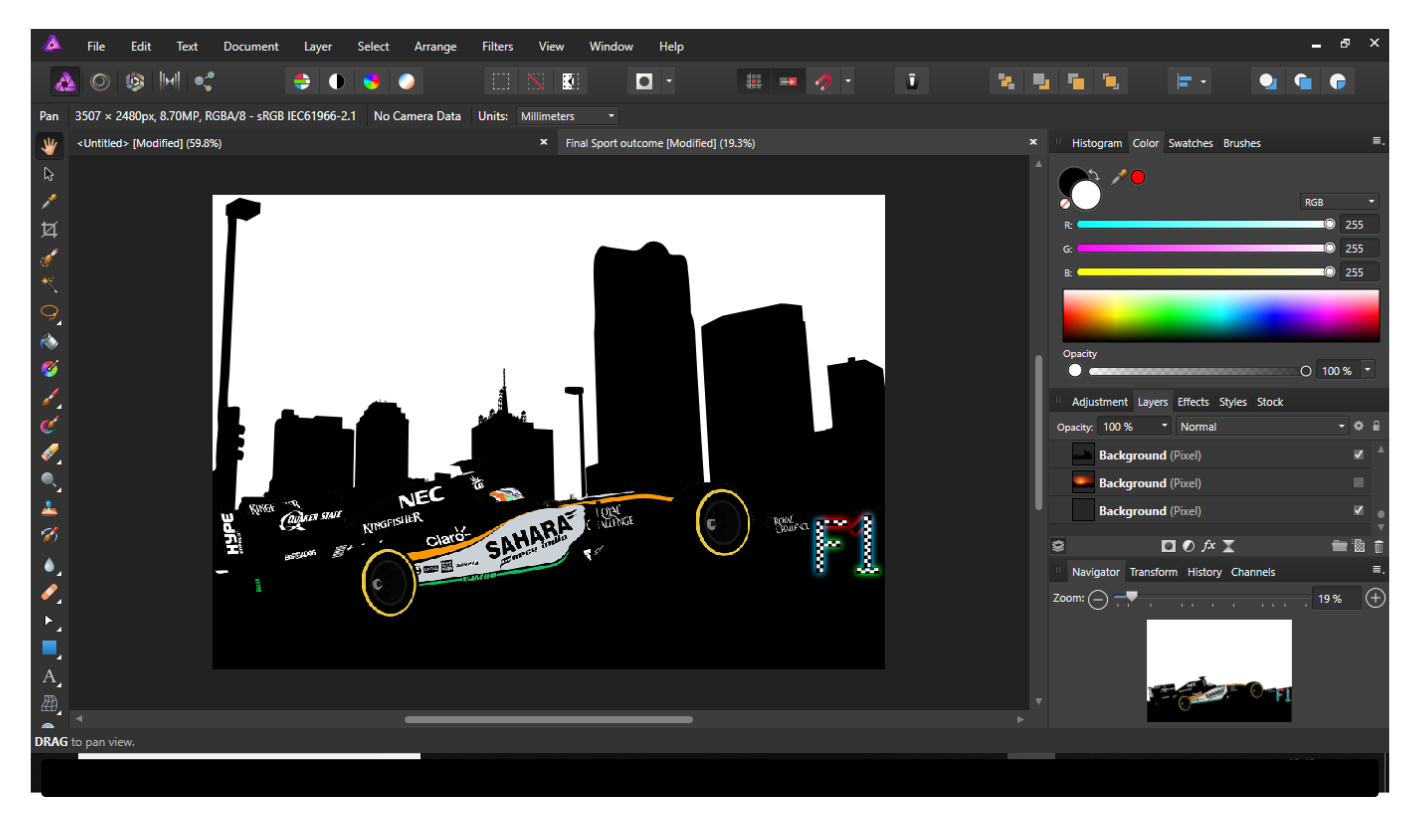Click the Navigator zoom in plus button
This screenshot has height=815, width=1414.
(1375, 598)
